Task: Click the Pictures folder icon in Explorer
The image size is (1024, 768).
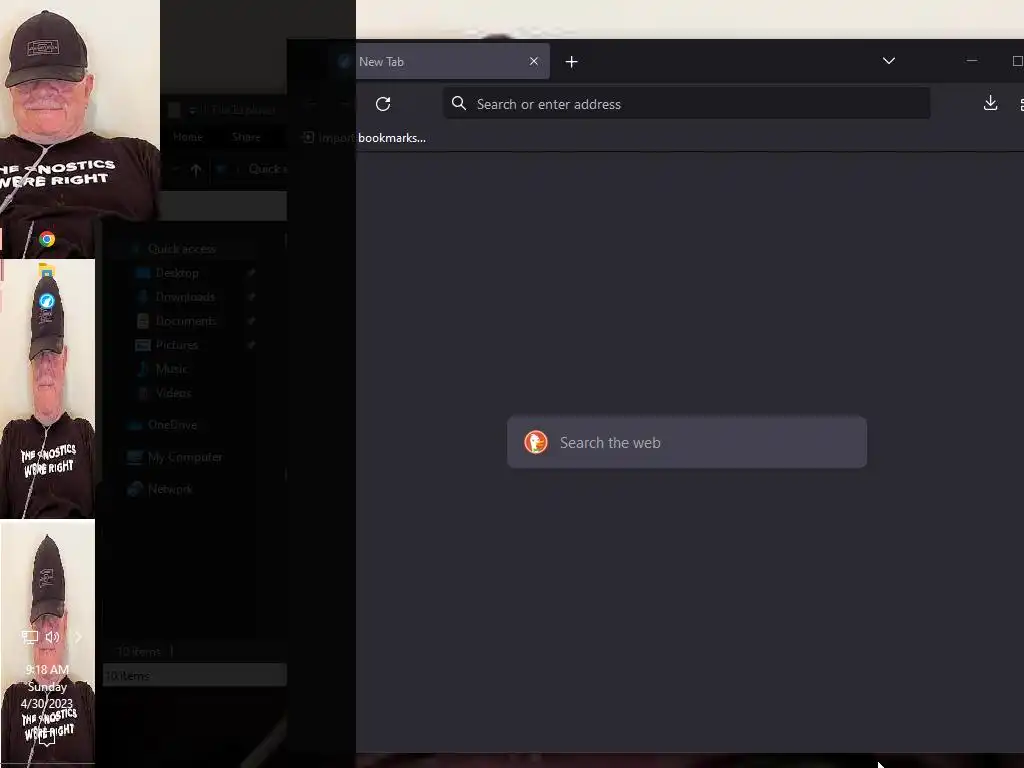Action: click(x=142, y=345)
